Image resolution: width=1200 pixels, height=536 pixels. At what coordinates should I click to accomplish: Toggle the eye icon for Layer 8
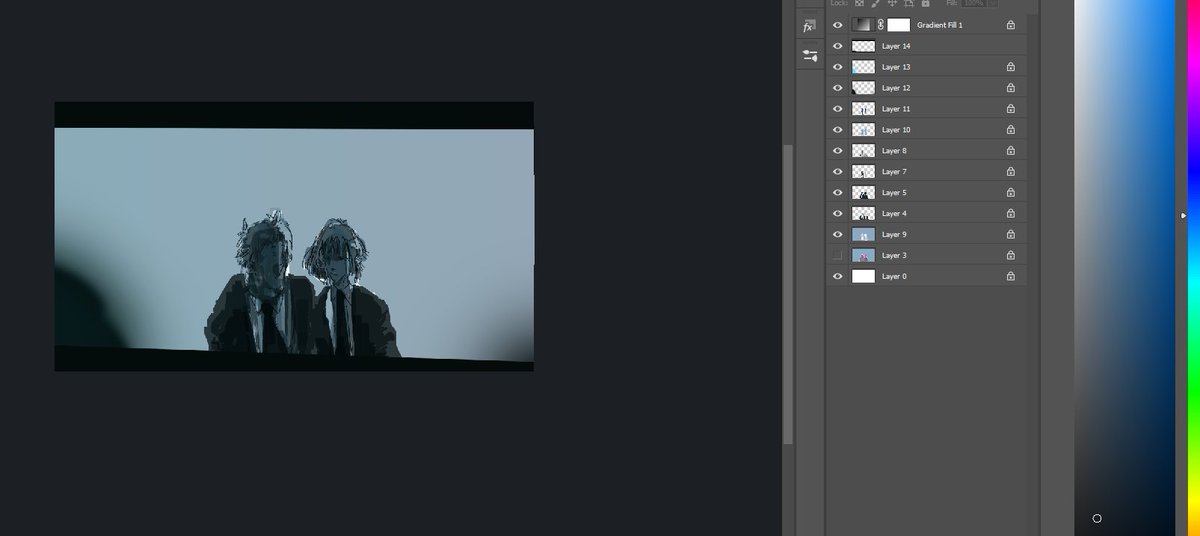(838, 151)
